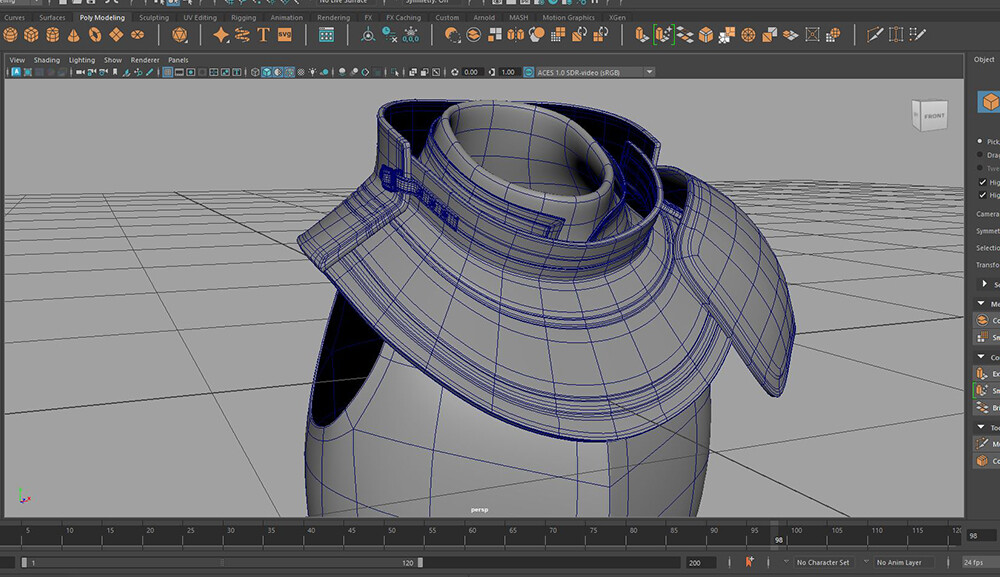Open the 24 fps frame rate dropdown

[x=981, y=562]
